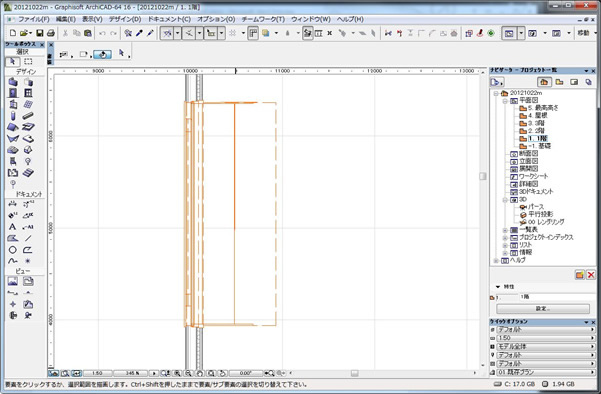Click the 0.00° orientation button below canvas
The height and width of the screenshot is (394, 601).
246,373
